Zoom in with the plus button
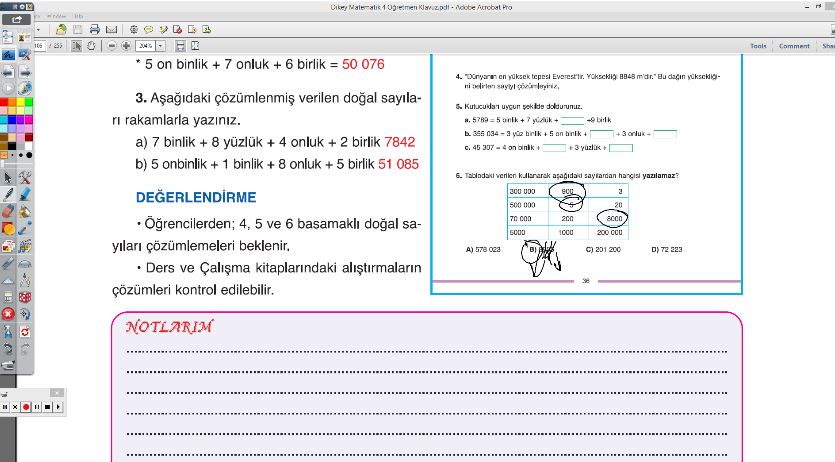The image size is (835, 462). coord(126,46)
